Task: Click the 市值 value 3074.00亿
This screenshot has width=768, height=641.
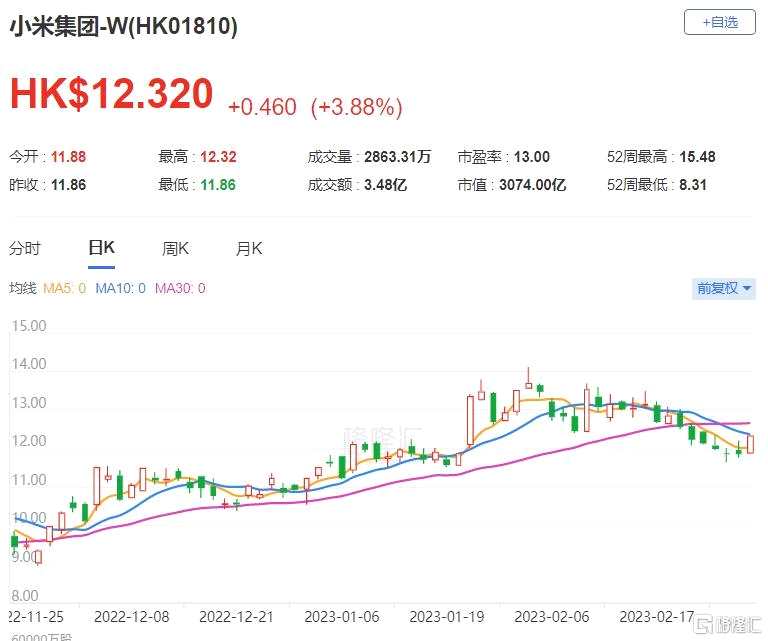Action: [x=533, y=185]
